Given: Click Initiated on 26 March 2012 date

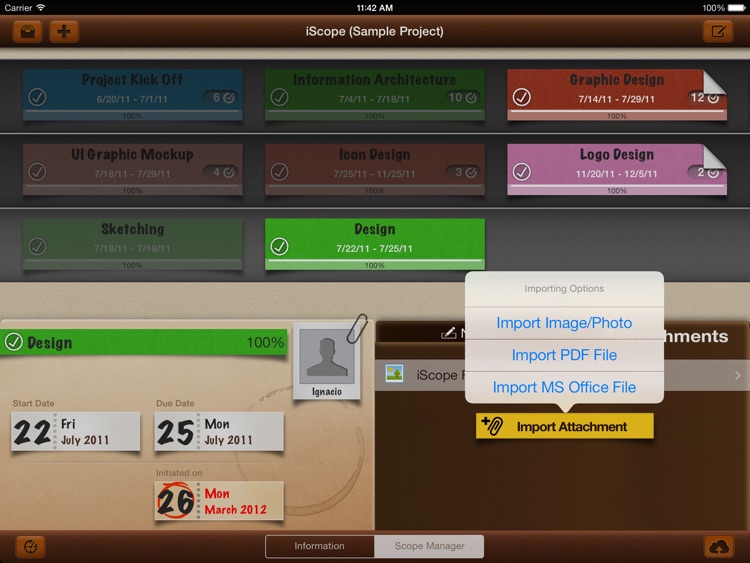Looking at the screenshot, I should 219,501.
